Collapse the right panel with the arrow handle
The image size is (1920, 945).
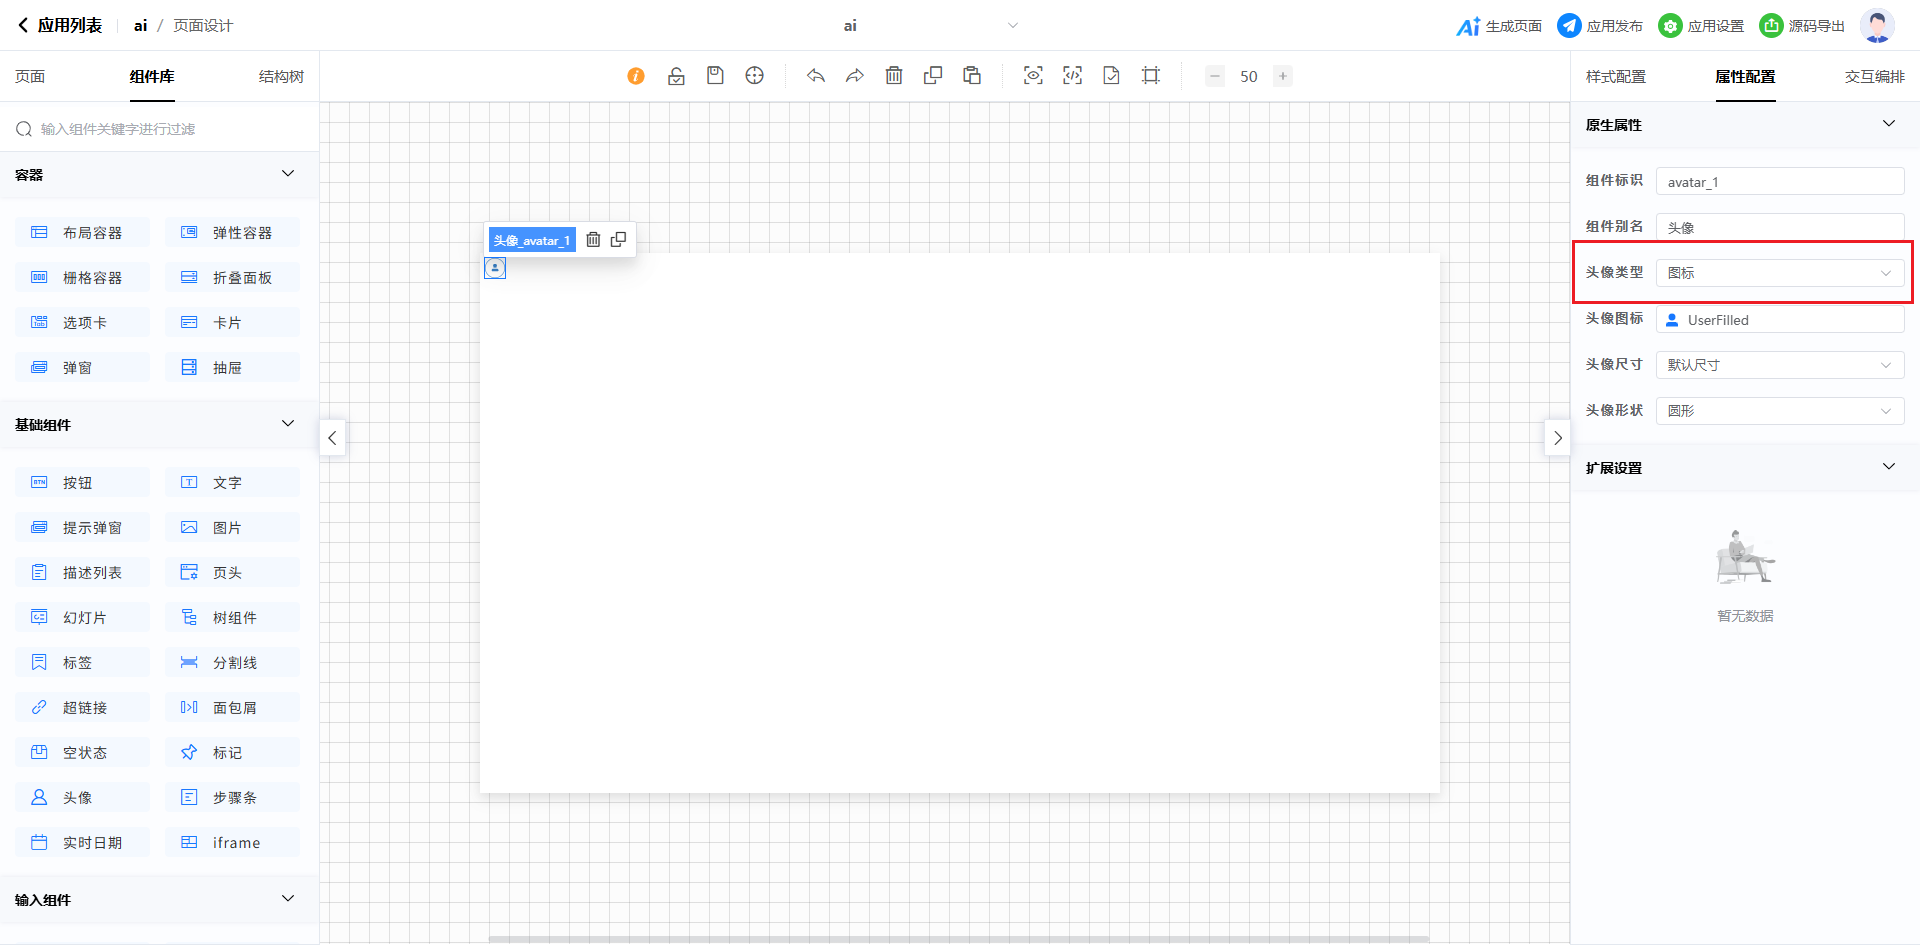(x=1557, y=438)
